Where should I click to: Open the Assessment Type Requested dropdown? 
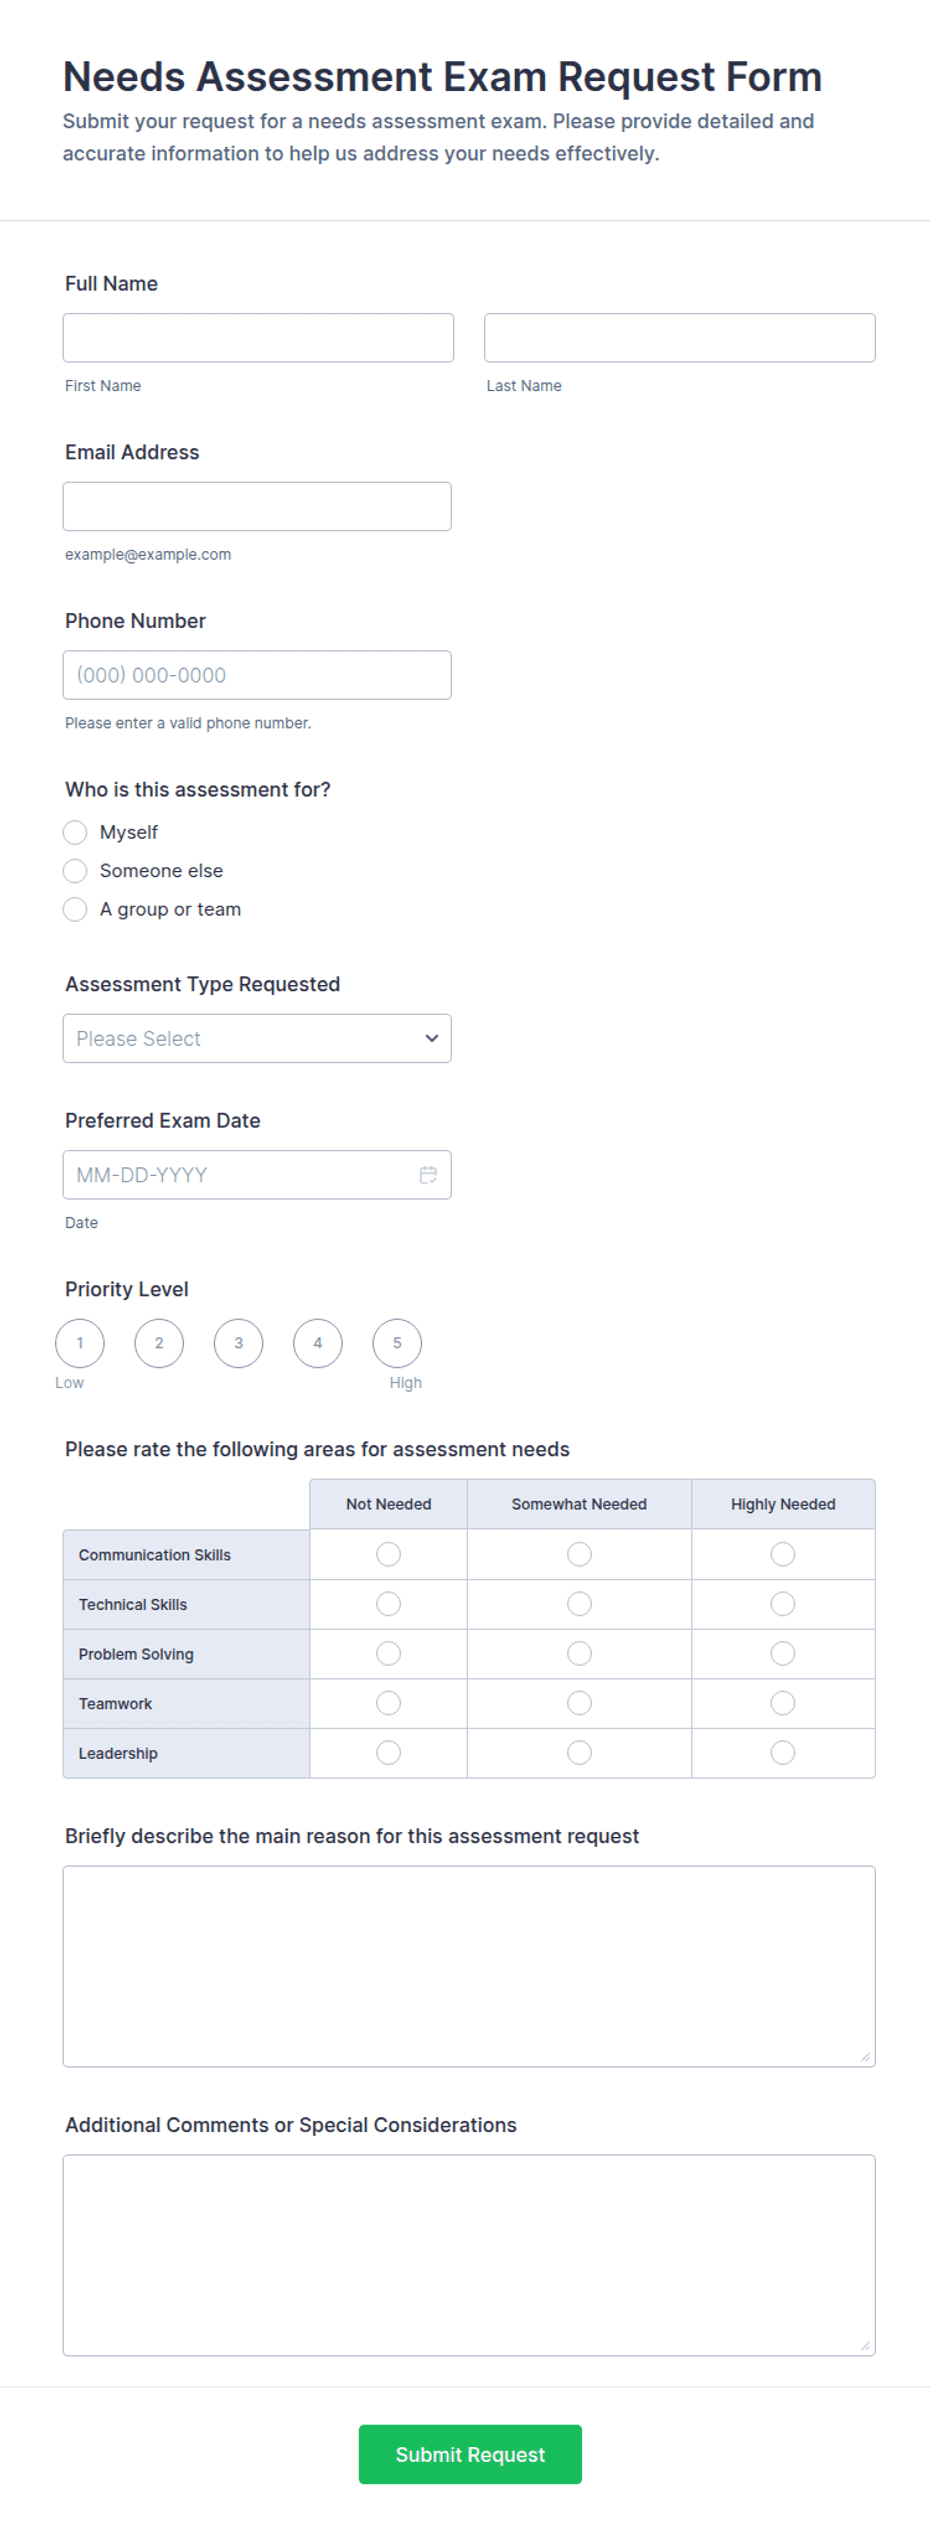pos(257,1038)
